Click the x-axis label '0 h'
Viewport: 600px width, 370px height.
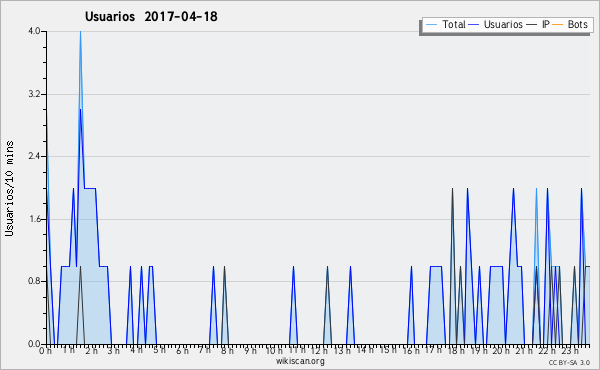click(x=46, y=351)
